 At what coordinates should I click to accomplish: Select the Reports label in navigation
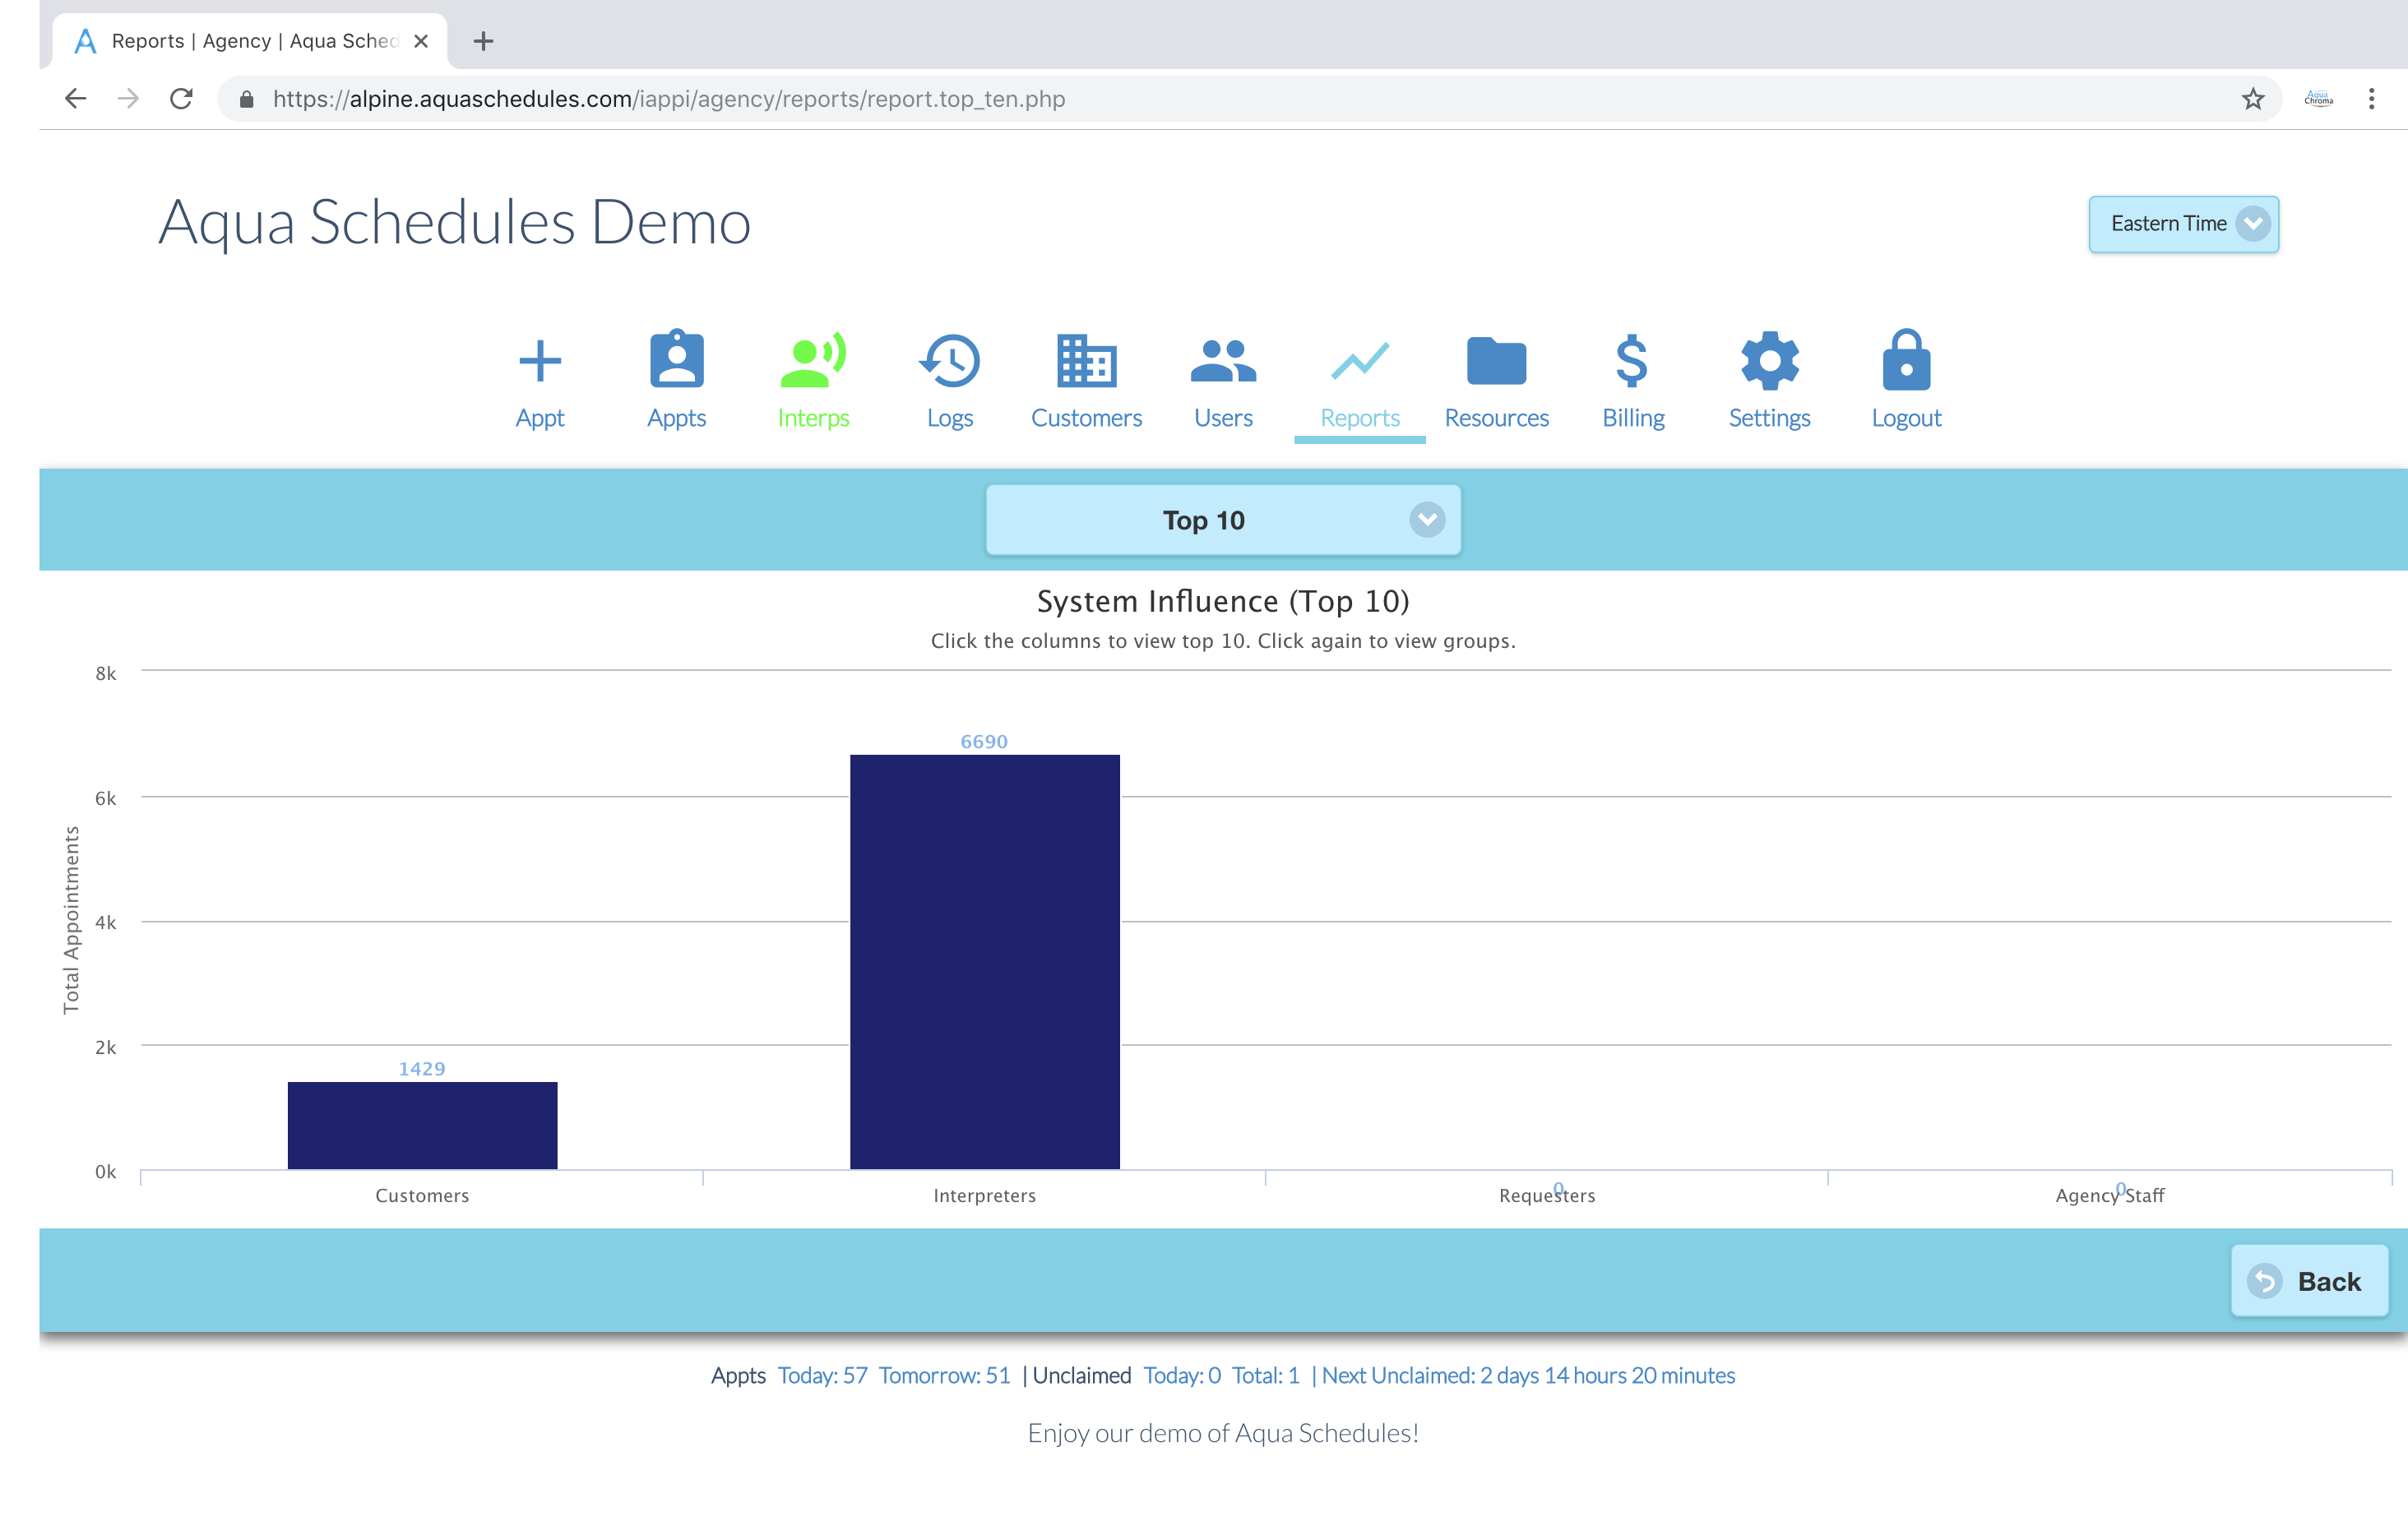coord(1360,418)
